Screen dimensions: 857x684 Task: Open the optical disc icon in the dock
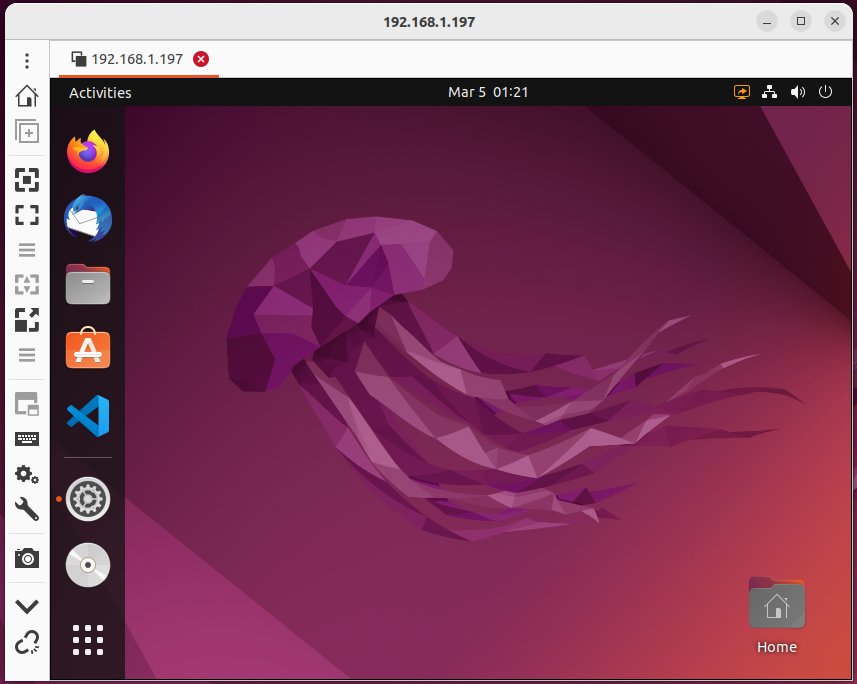pos(88,565)
